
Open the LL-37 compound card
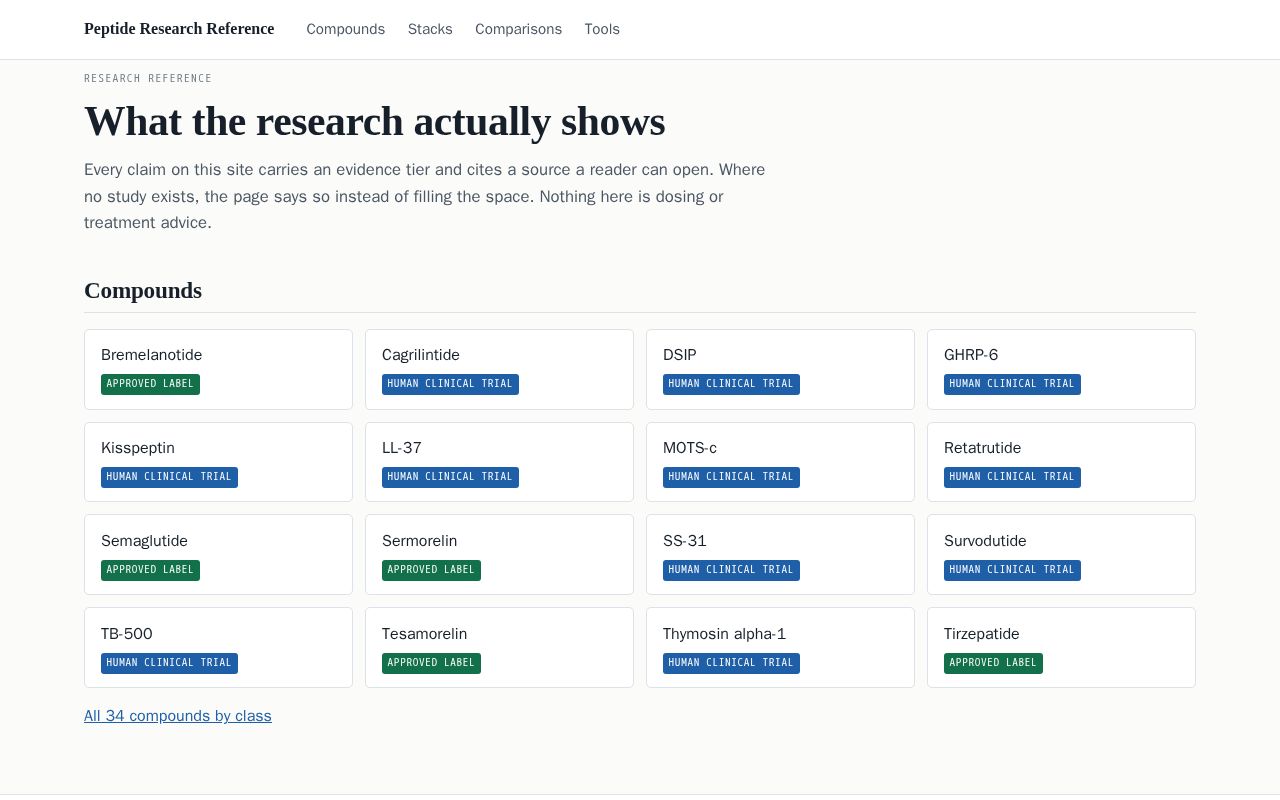click(499, 462)
